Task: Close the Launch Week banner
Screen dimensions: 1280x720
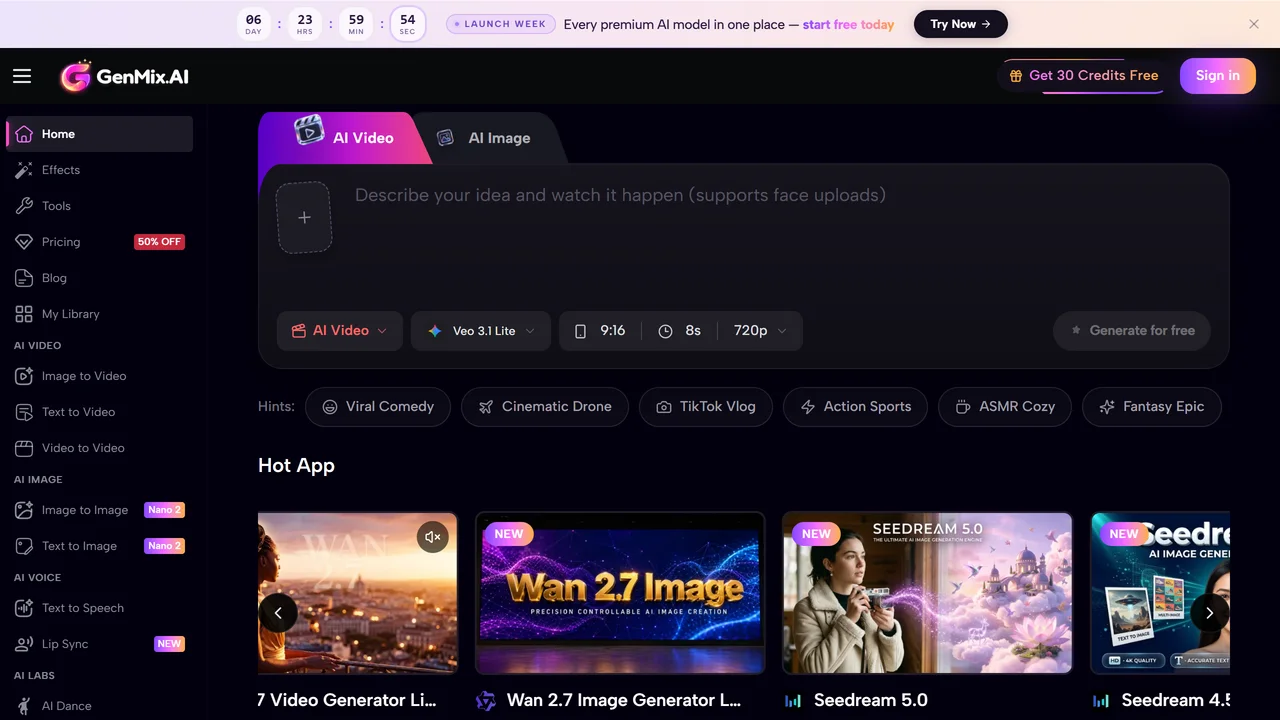Action: click(x=1254, y=24)
